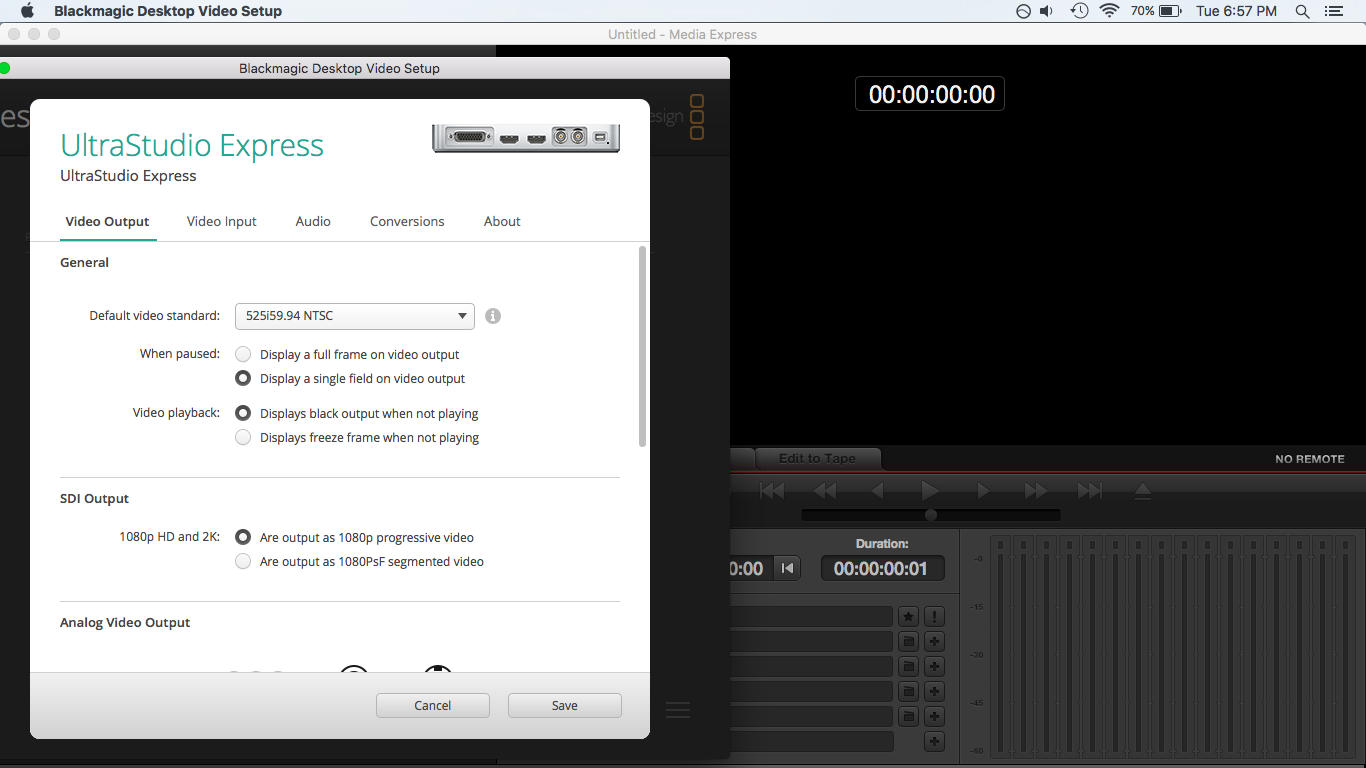The image size is (1366, 768).
Task: Switch to Edit to Tape tab
Action: (x=818, y=458)
